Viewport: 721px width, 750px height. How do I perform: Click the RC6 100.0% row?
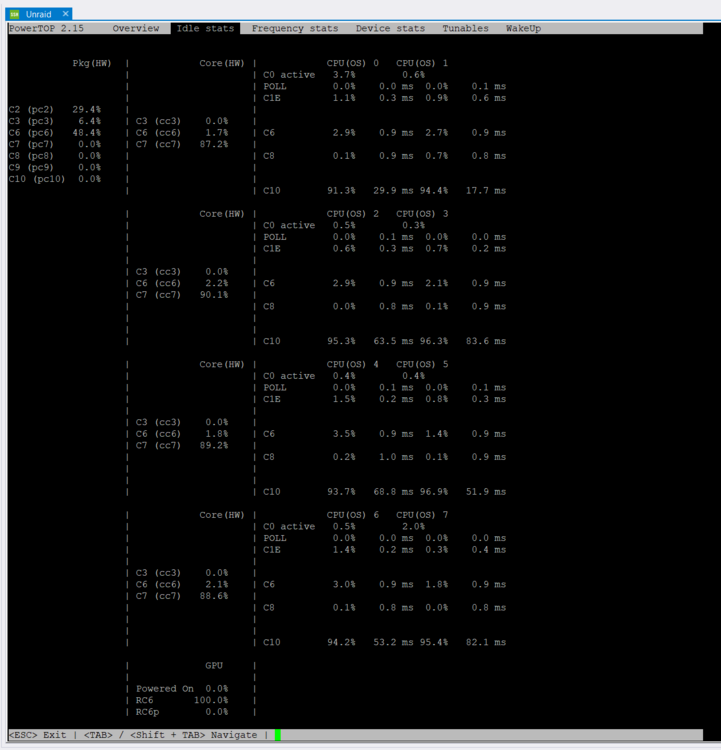point(182,700)
